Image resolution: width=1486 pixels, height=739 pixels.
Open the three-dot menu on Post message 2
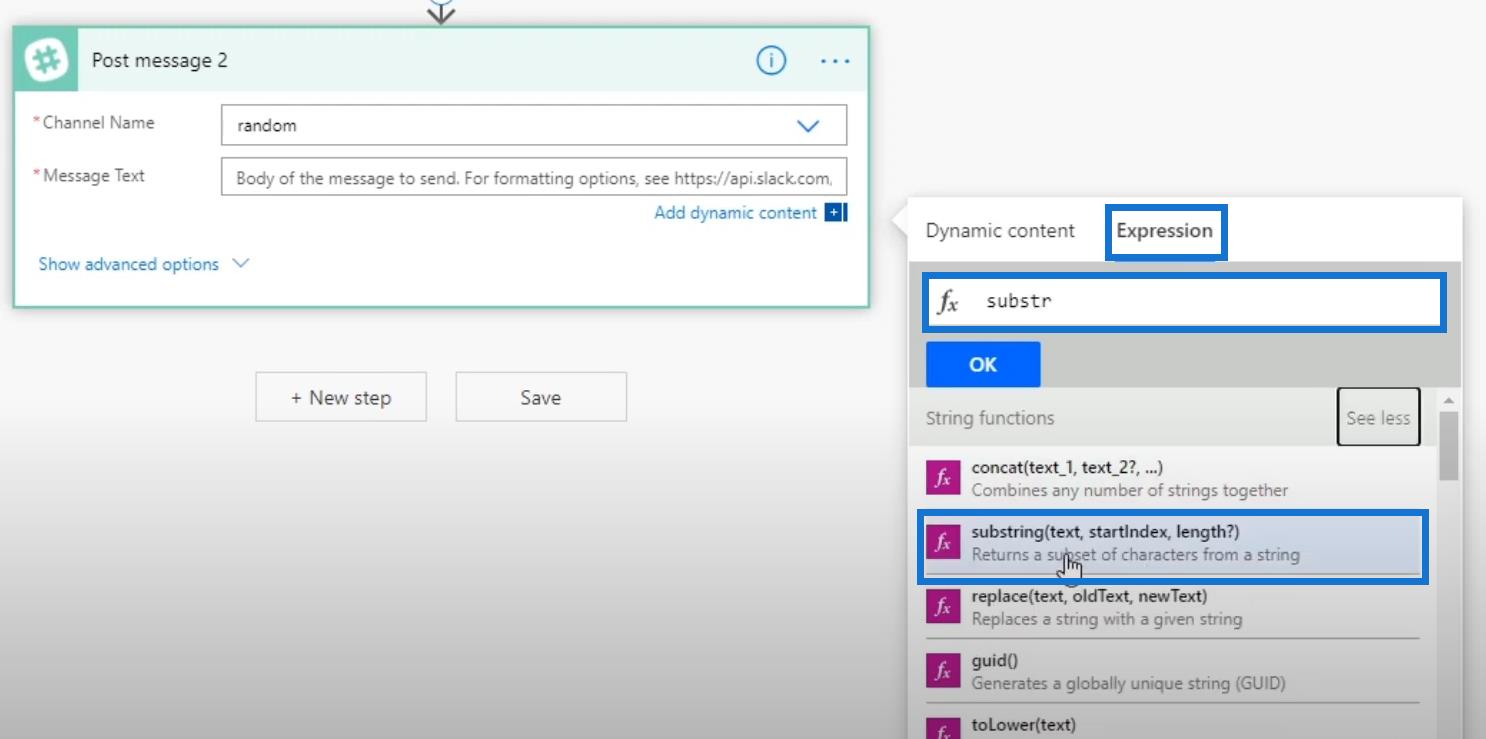click(835, 61)
